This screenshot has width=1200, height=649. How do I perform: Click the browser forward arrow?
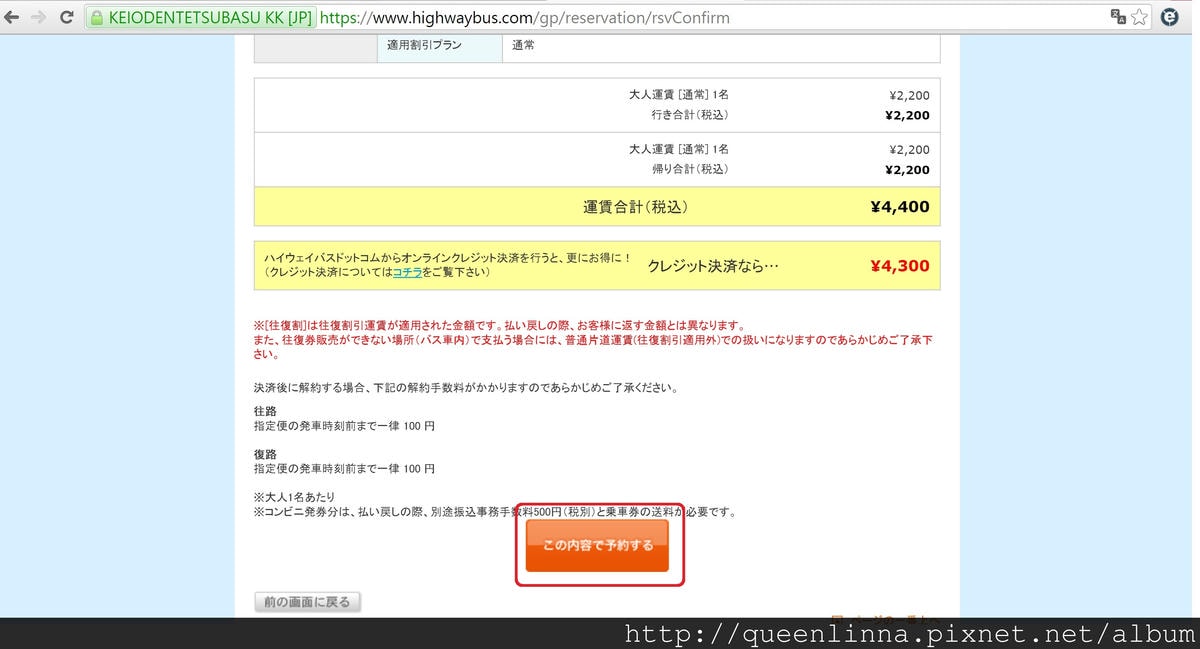click(x=39, y=18)
